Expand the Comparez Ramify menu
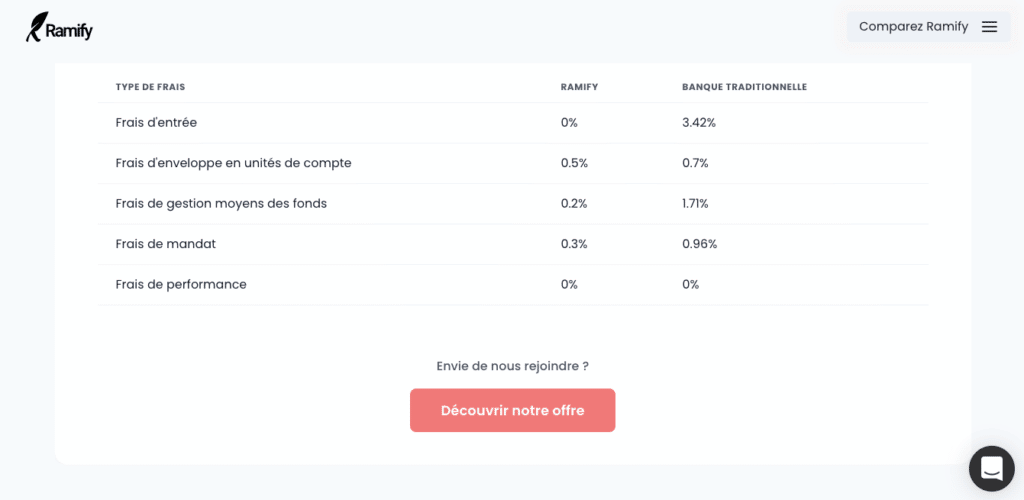This screenshot has height=500, width=1024. coord(929,27)
